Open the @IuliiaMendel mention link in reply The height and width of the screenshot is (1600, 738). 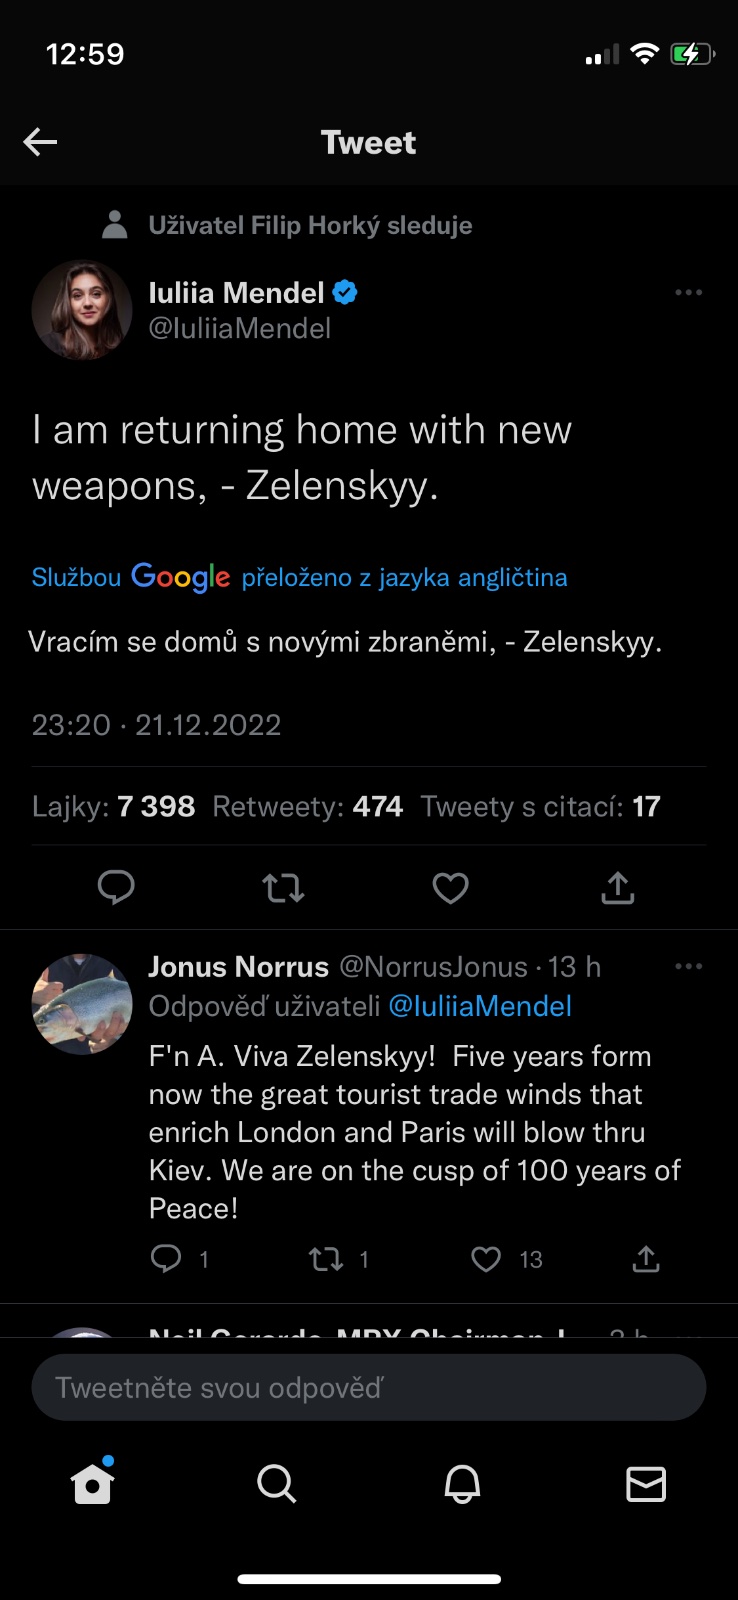(x=480, y=1006)
